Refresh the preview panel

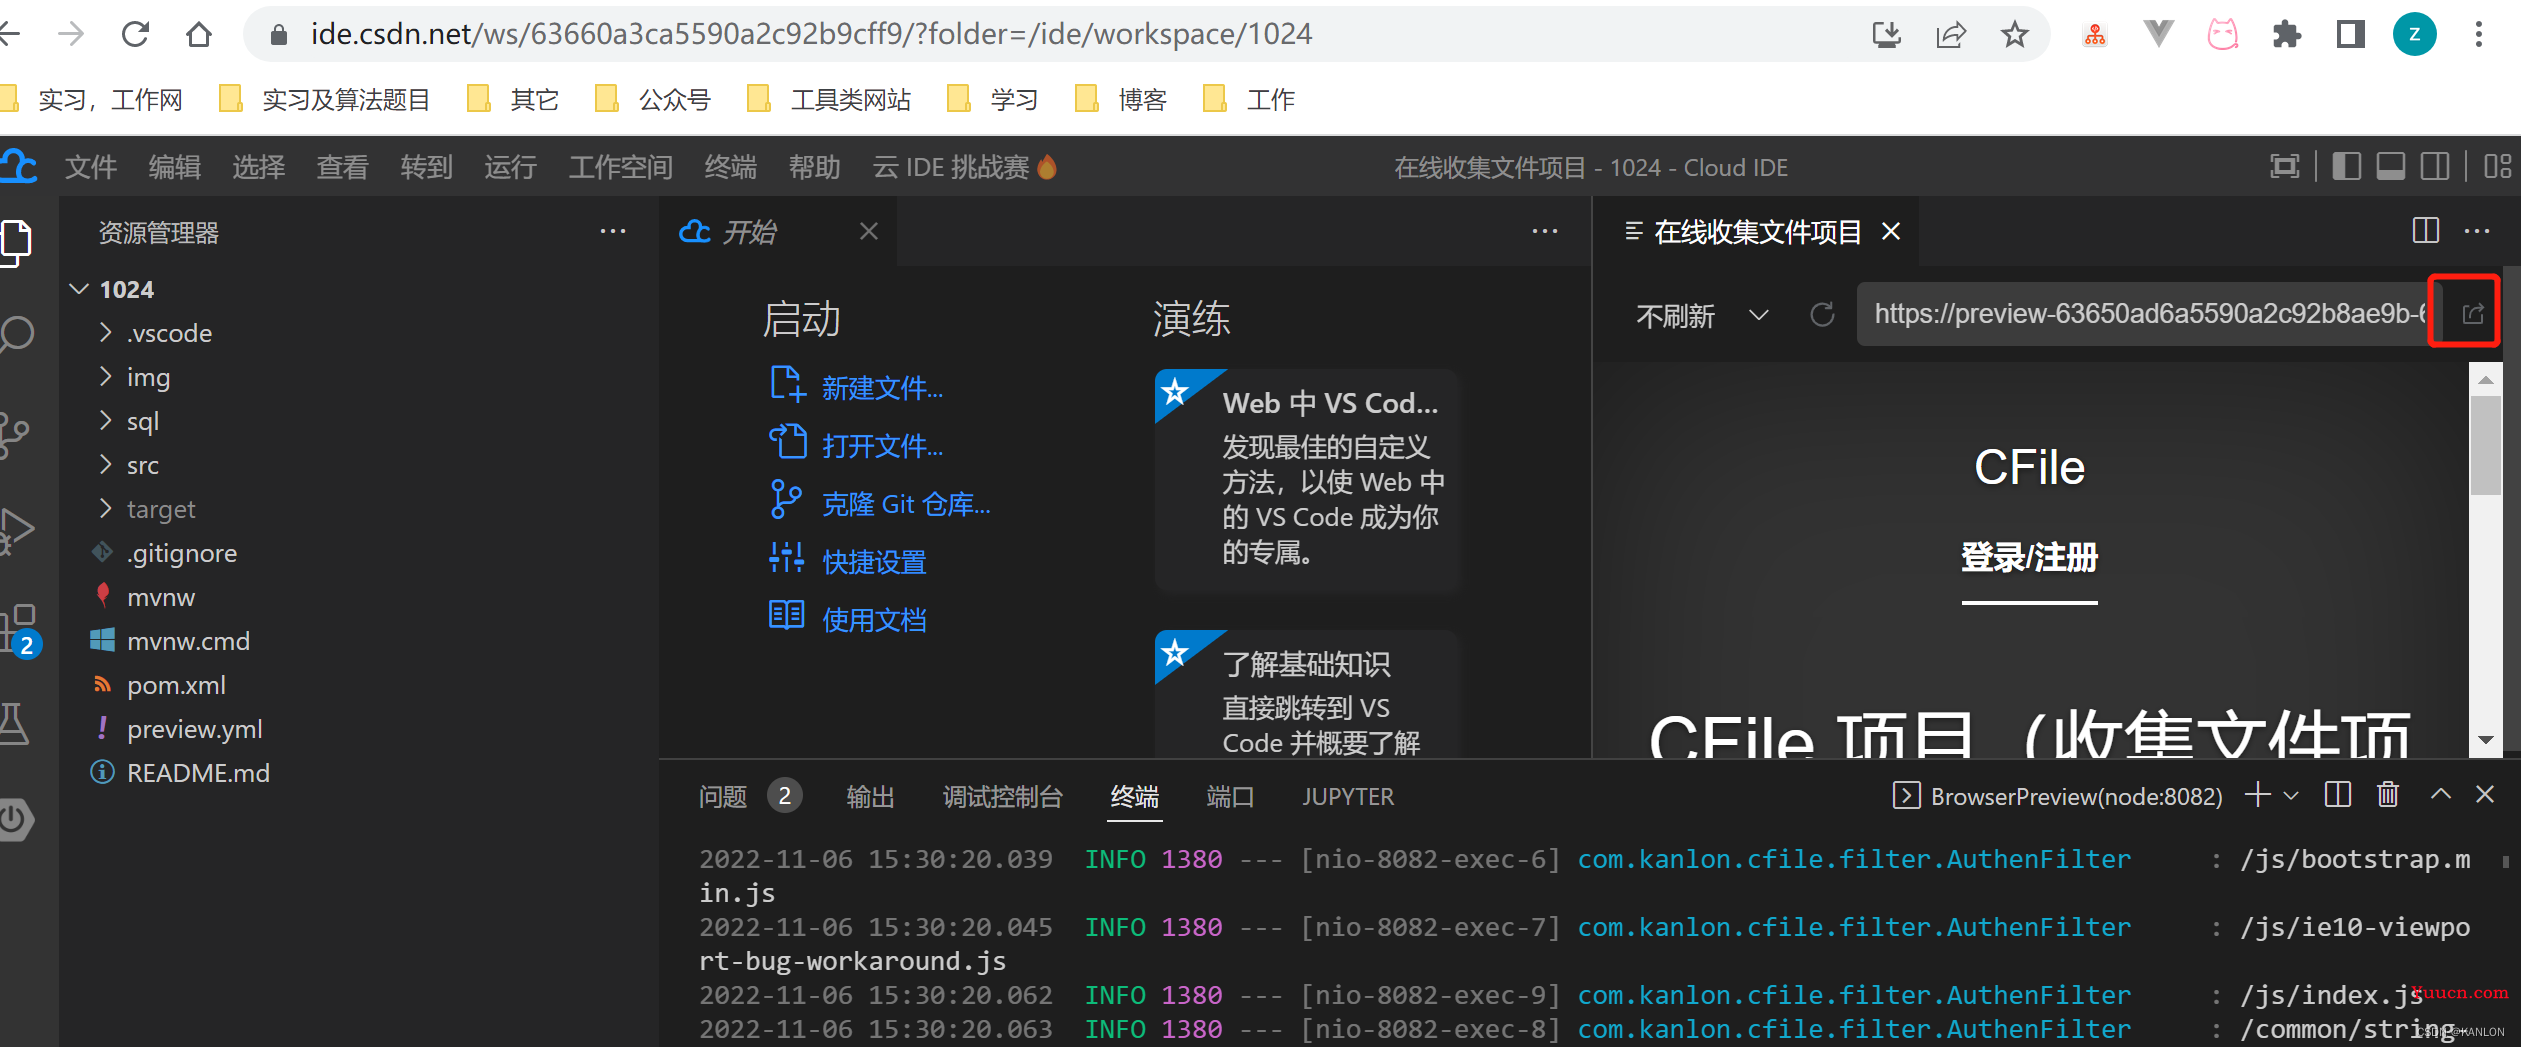coord(1822,315)
